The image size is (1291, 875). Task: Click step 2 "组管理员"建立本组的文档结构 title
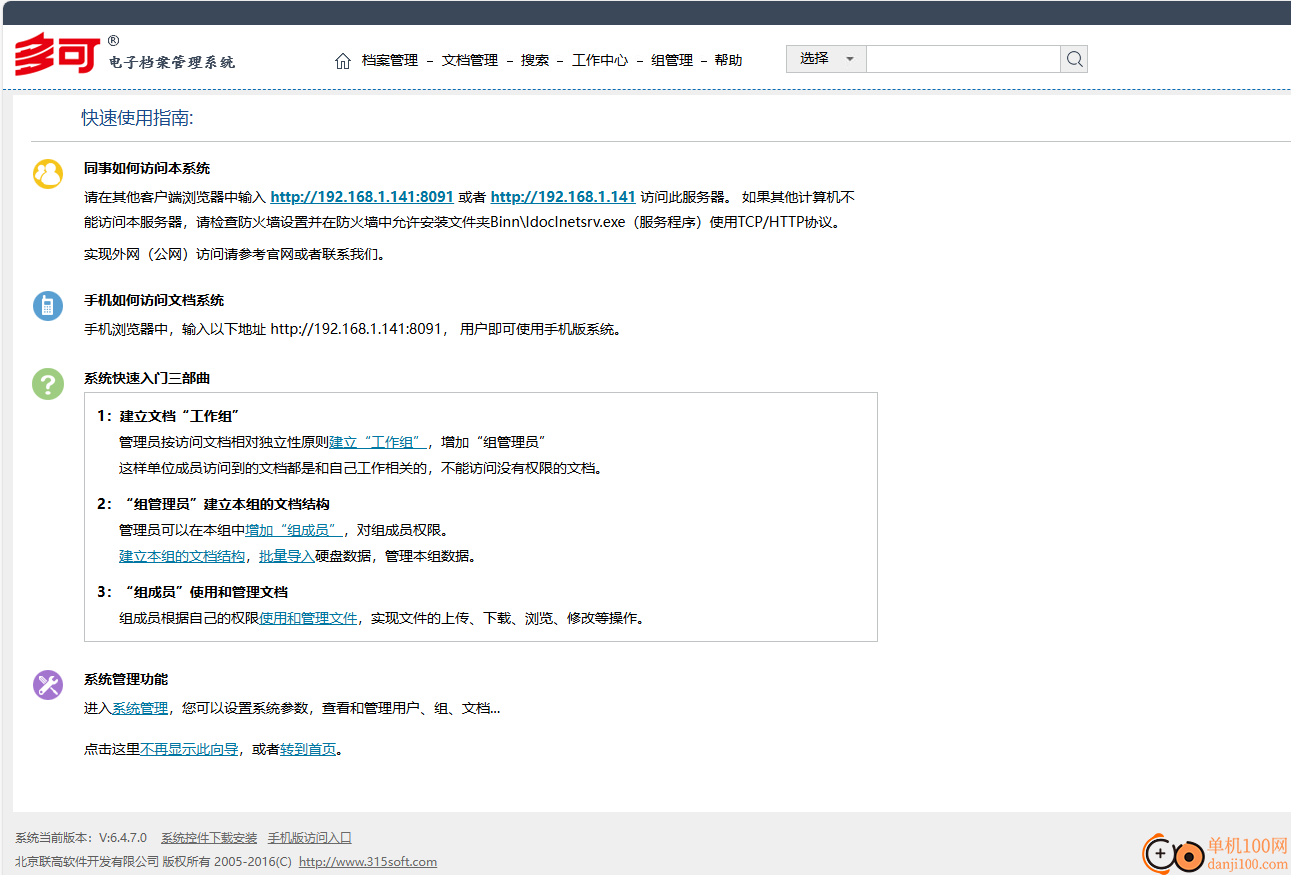pyautogui.click(x=213, y=504)
